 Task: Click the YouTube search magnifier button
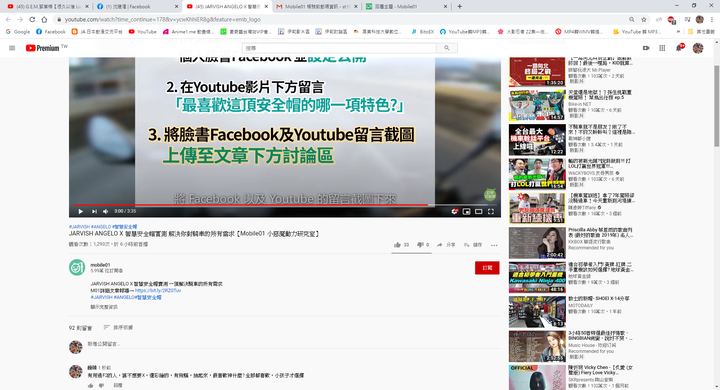tap(446, 48)
